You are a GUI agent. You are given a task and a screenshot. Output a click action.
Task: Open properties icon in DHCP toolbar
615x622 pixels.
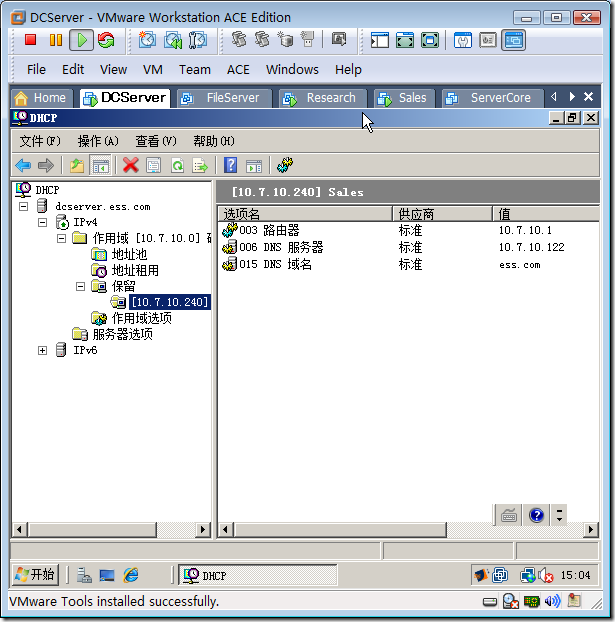pos(154,165)
